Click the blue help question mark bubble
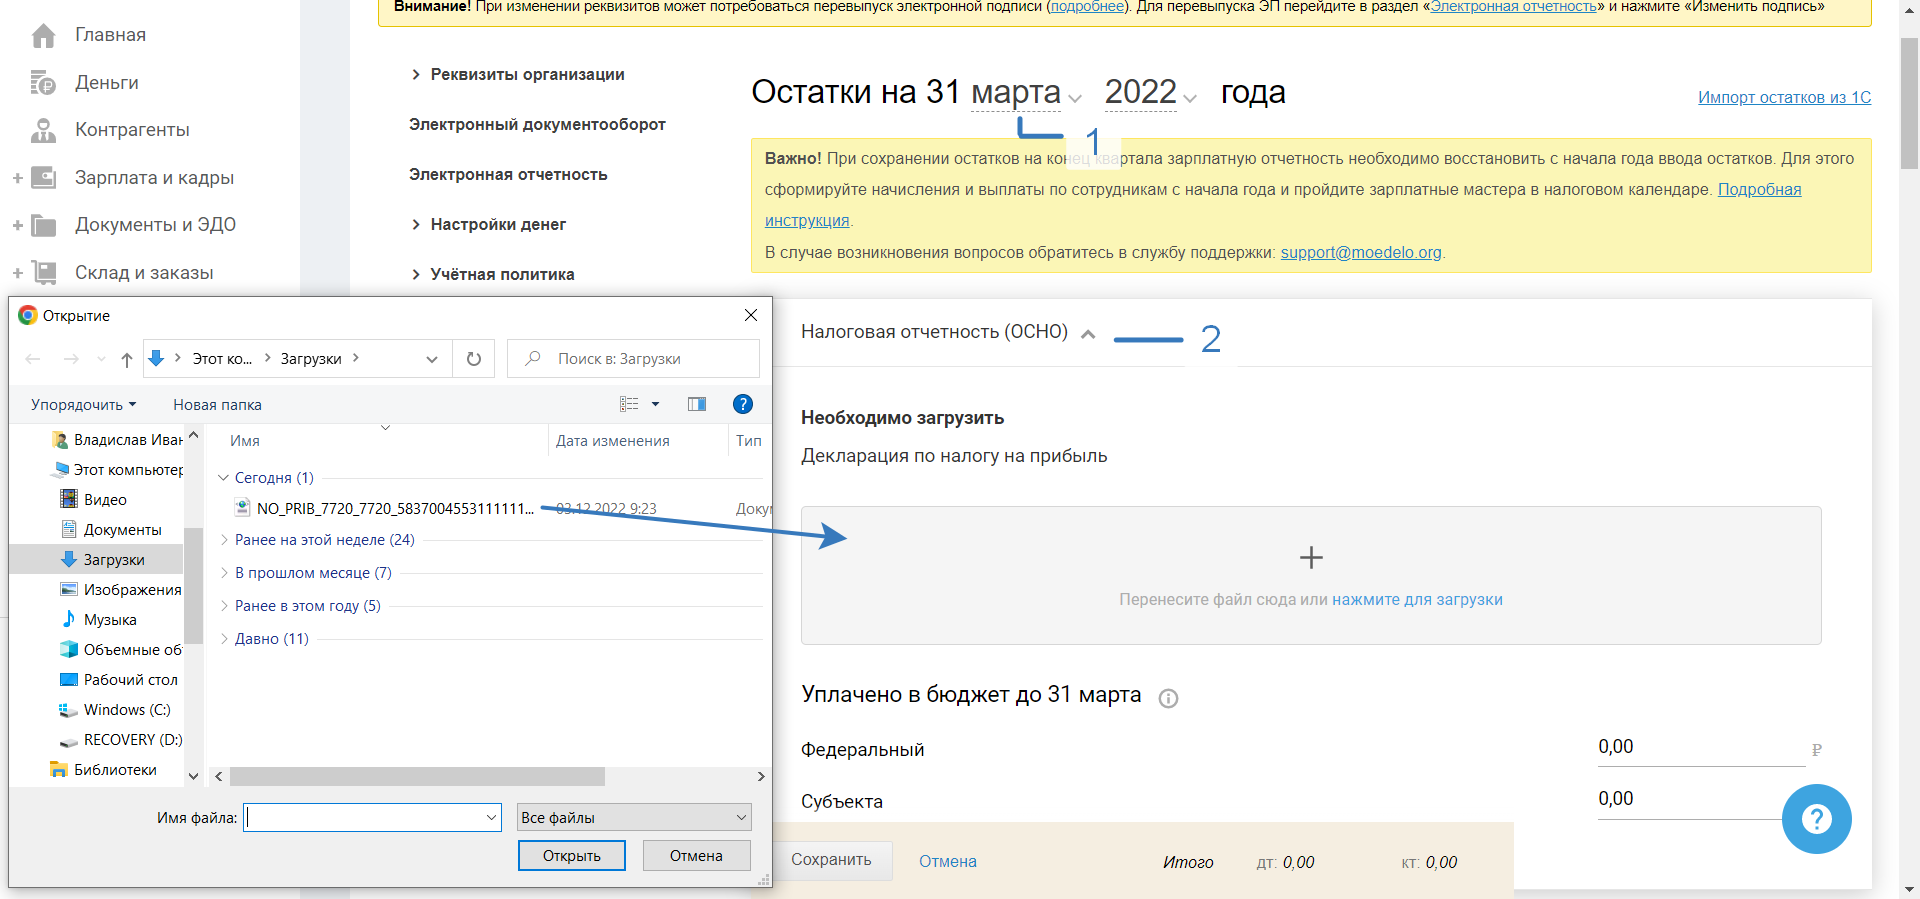The height and width of the screenshot is (899, 1920). [1815, 819]
